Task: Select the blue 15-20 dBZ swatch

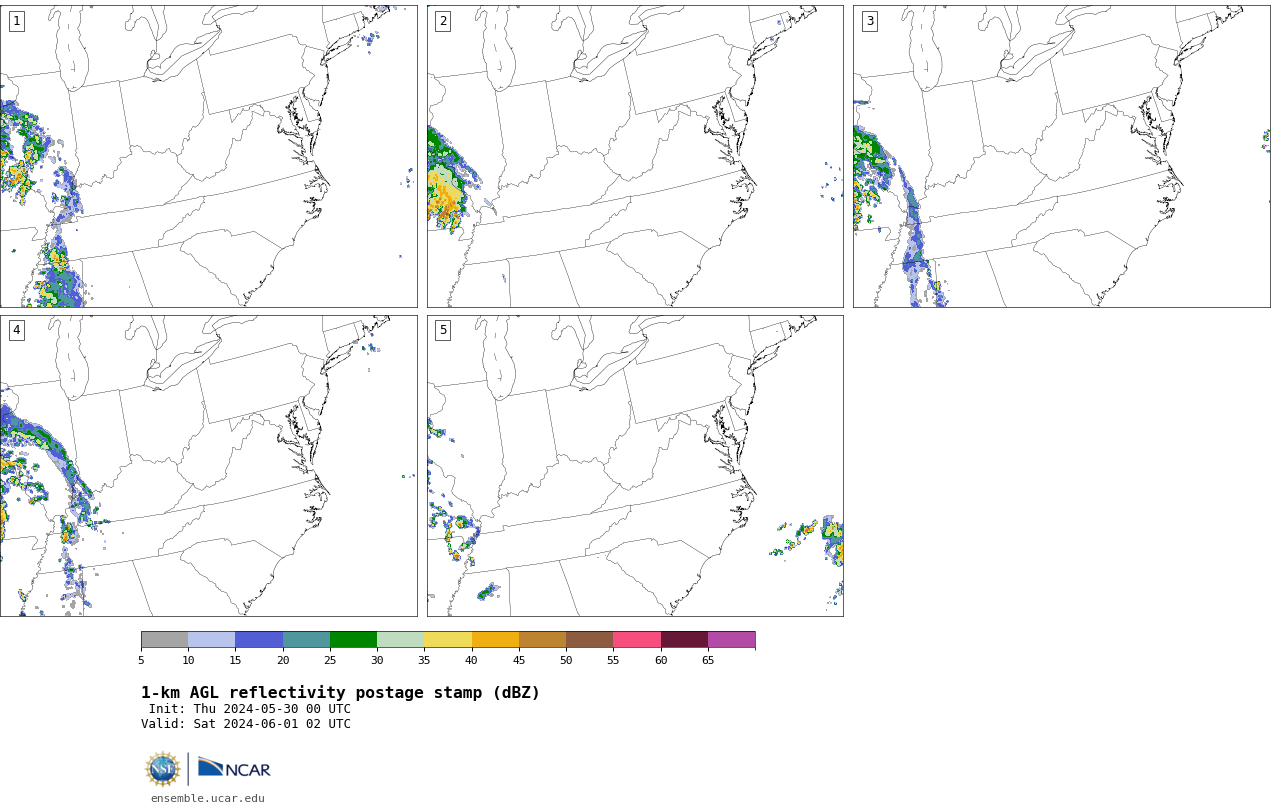Action: coord(259,640)
